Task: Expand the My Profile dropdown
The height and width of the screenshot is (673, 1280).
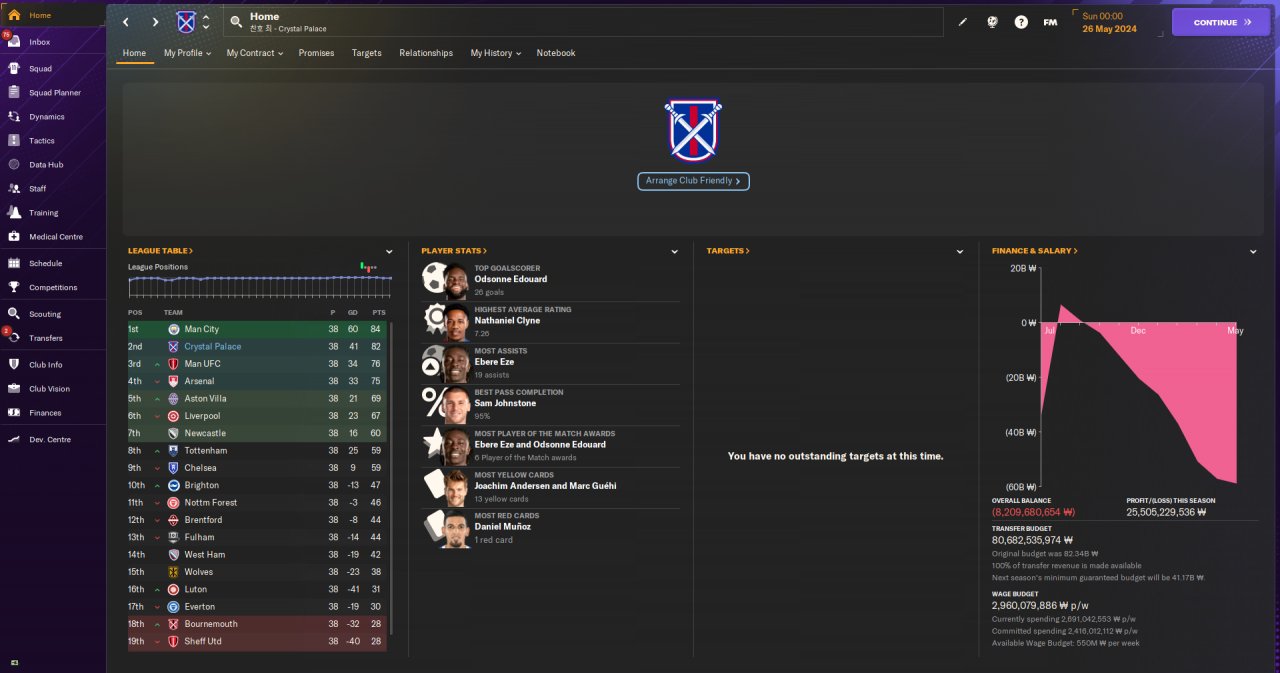Action: pos(187,53)
